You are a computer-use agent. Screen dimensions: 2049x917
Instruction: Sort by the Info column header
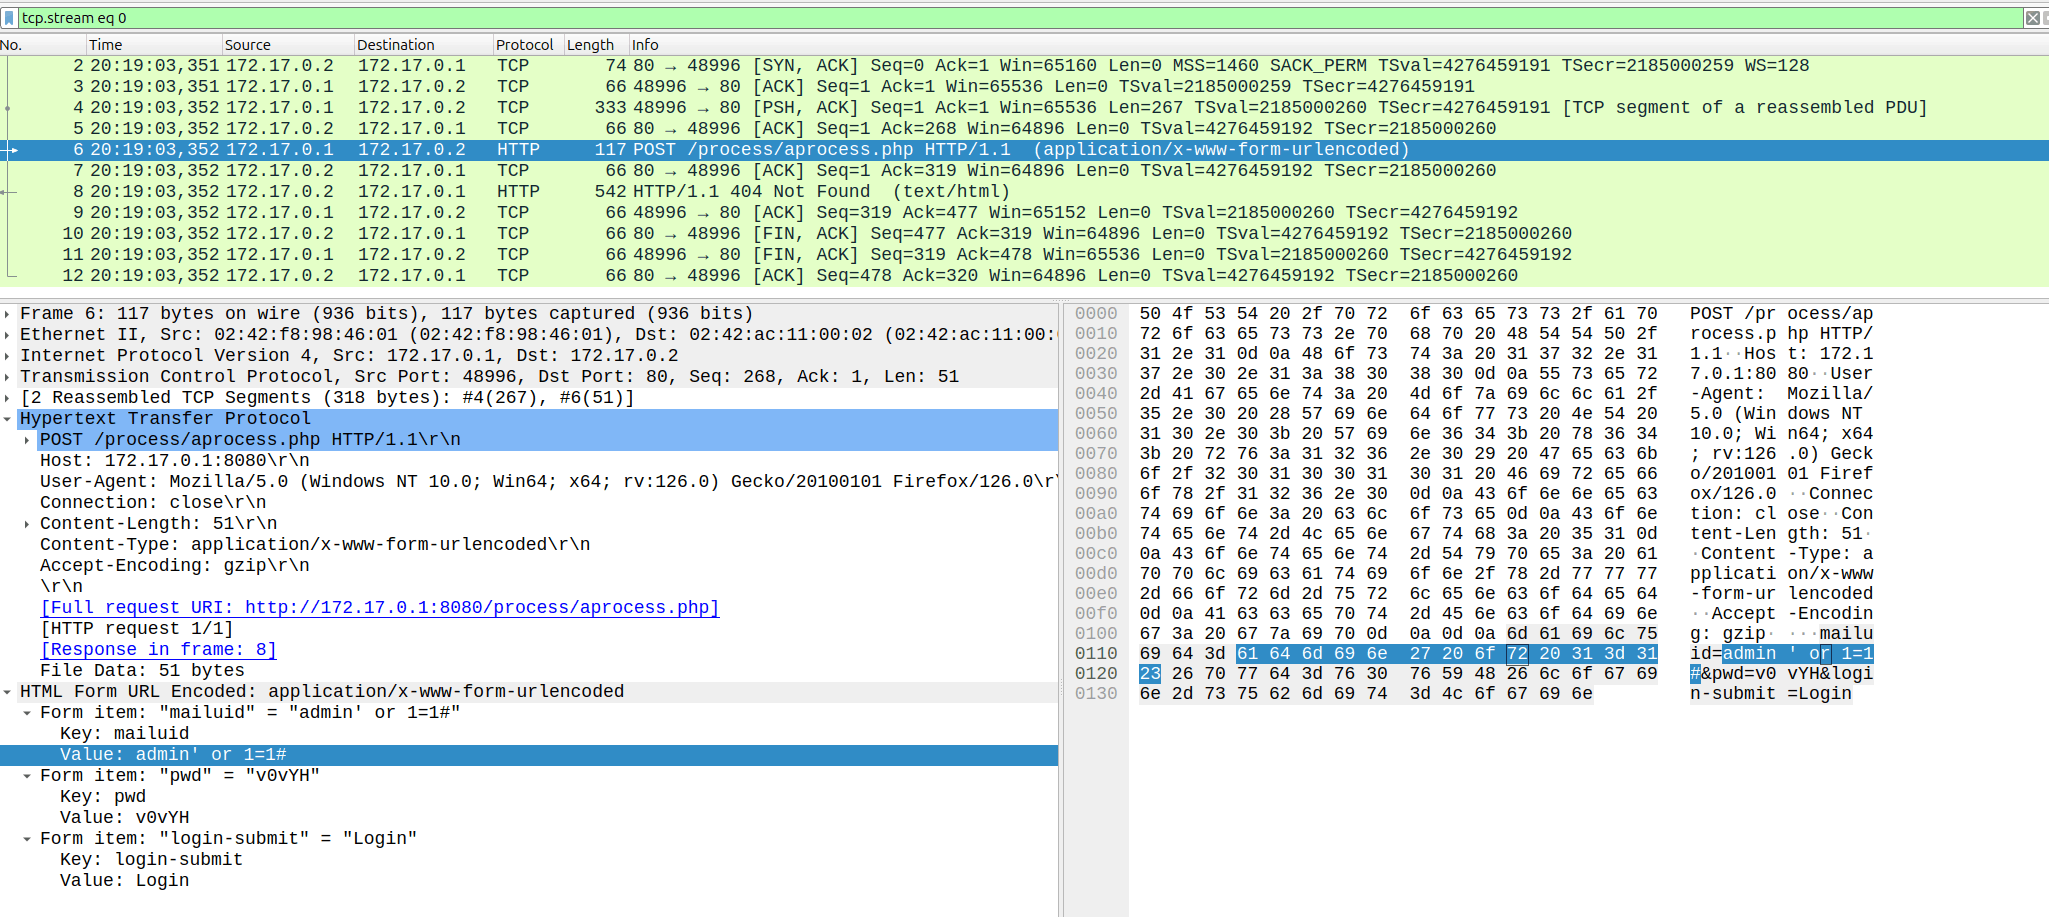pyautogui.click(x=1338, y=45)
